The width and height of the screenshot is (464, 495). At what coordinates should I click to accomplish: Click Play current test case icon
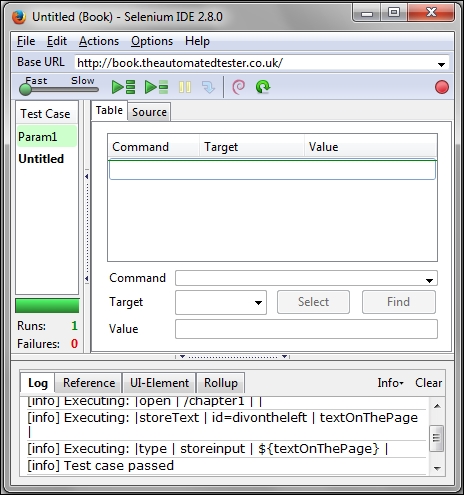pos(156,87)
